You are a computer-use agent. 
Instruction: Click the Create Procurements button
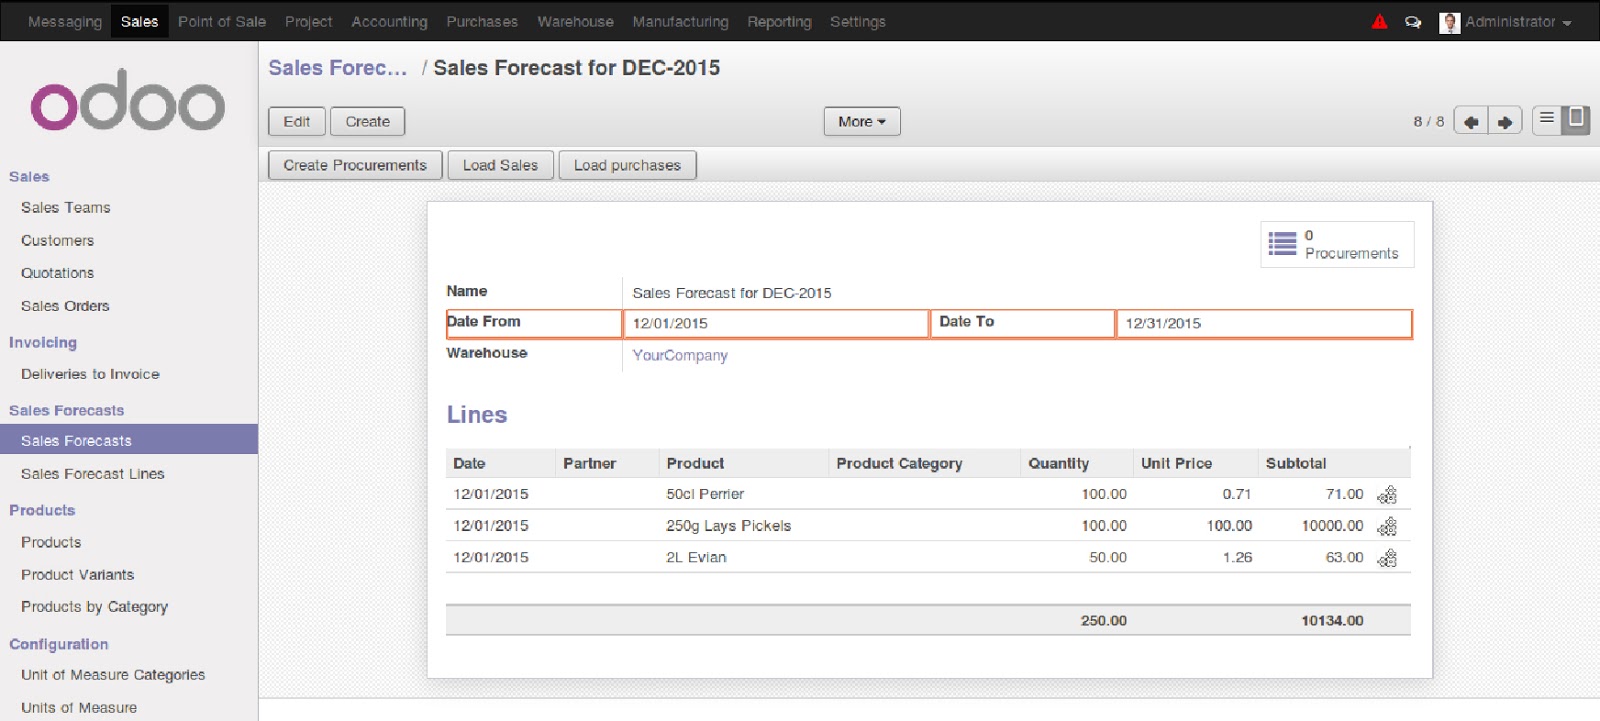pyautogui.click(x=355, y=165)
